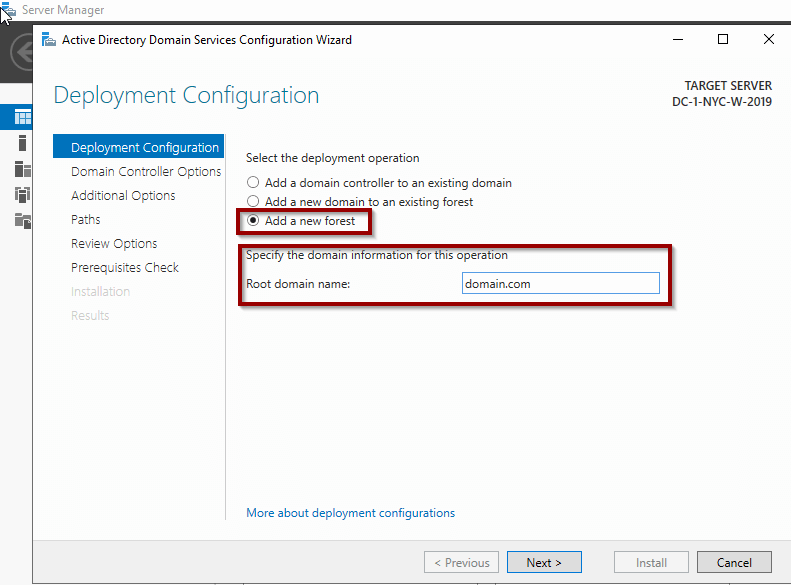Screen dimensions: 791x585
Task: Go to Prerequisites Check step
Action: [x=125, y=267]
